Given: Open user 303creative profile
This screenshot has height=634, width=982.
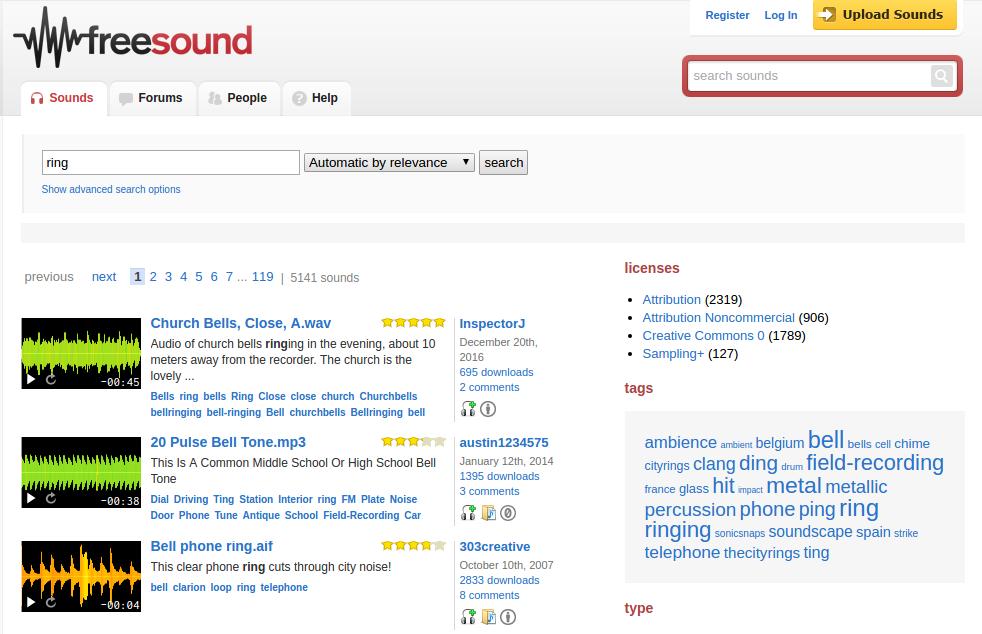Looking at the screenshot, I should (495, 547).
